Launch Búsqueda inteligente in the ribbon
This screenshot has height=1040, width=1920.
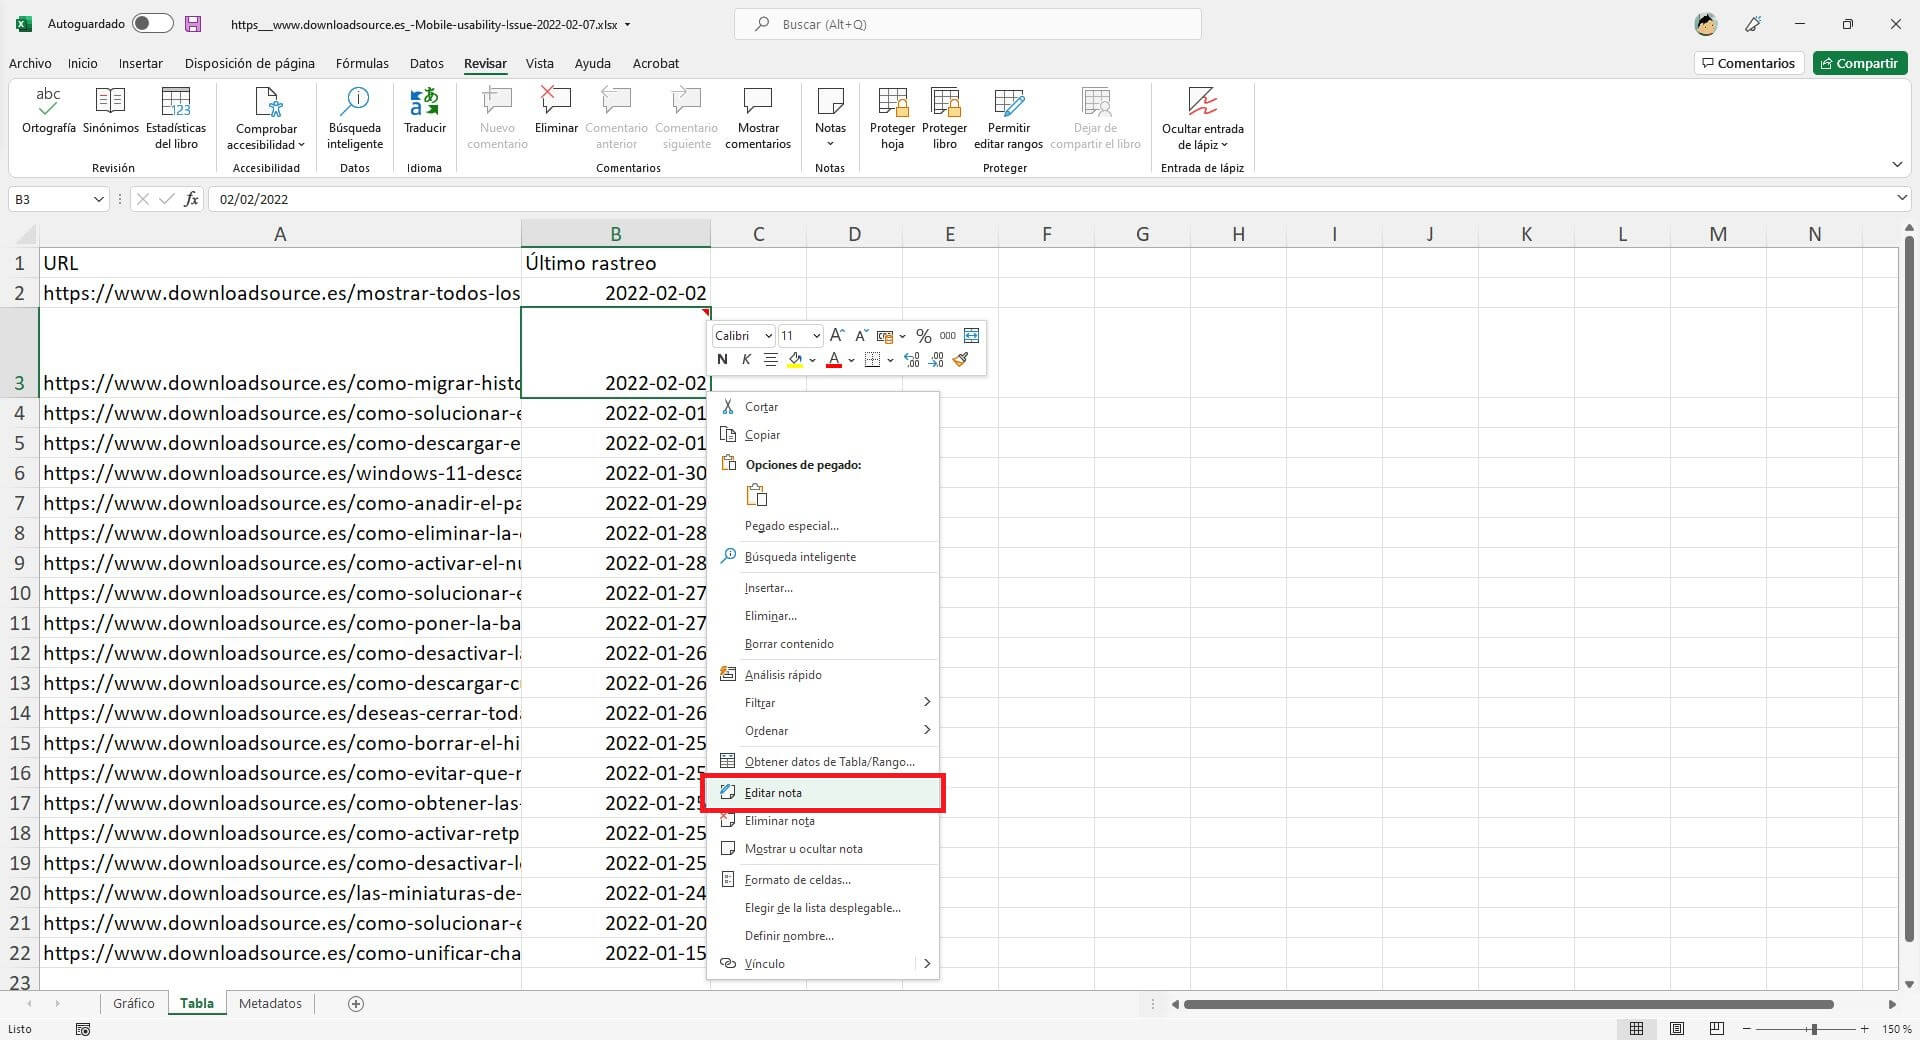[355, 118]
